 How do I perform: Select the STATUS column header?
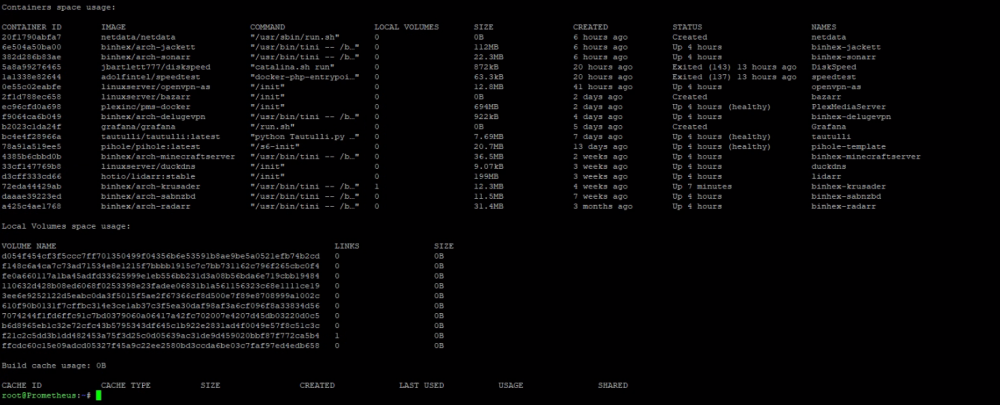coord(687,27)
